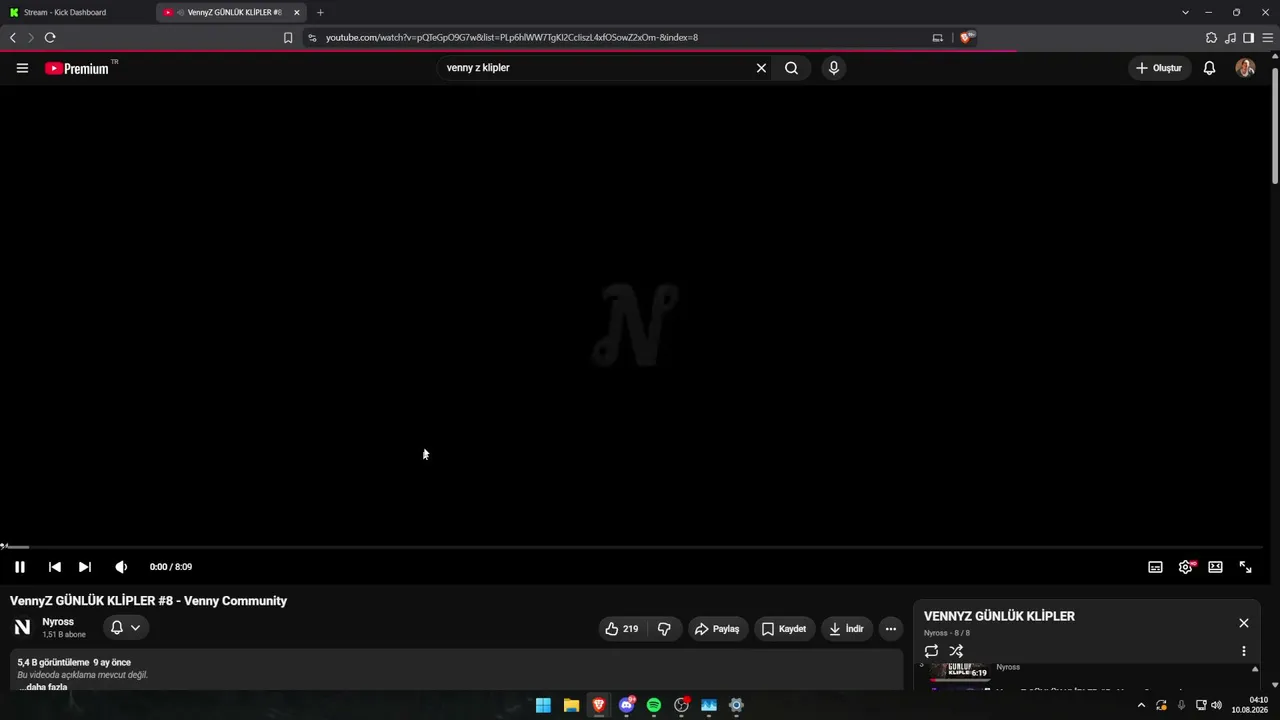This screenshot has width=1280, height=720.
Task: Open YouTube notifications bell
Action: [1209, 68]
